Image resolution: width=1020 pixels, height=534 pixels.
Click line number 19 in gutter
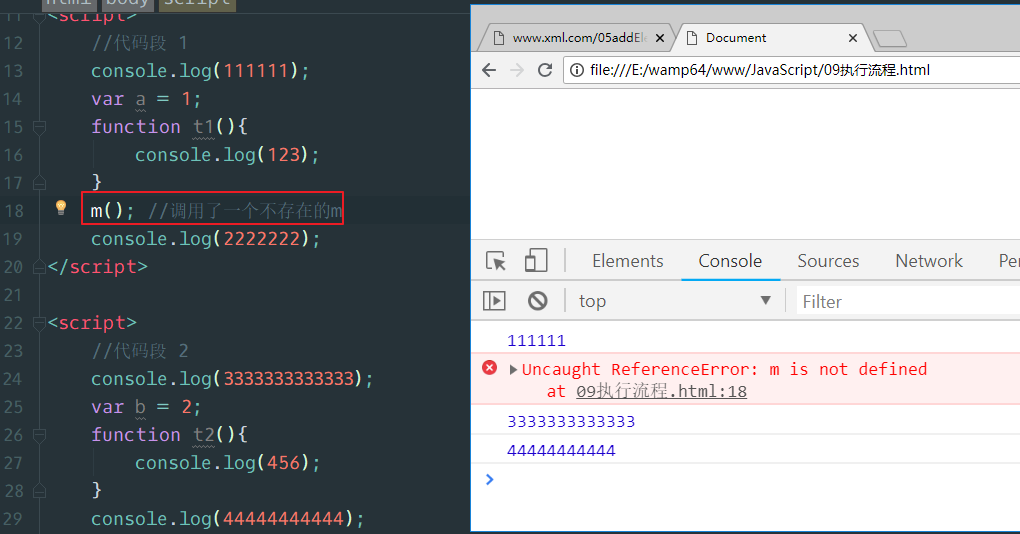click(13, 239)
